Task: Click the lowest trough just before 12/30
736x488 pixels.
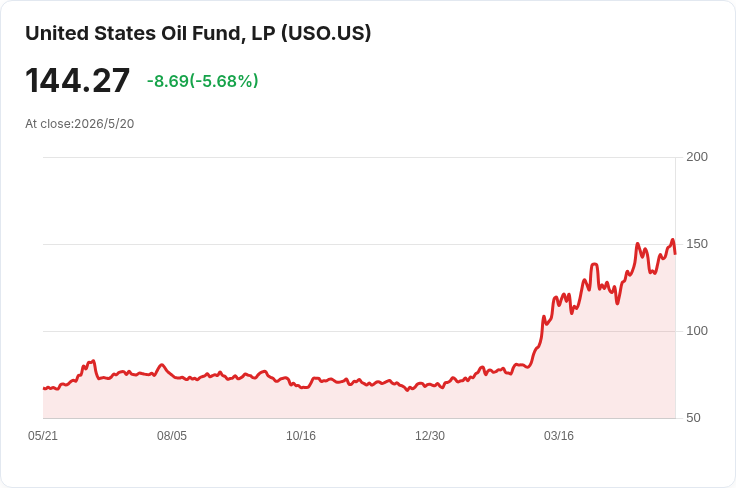Action: pos(407,390)
